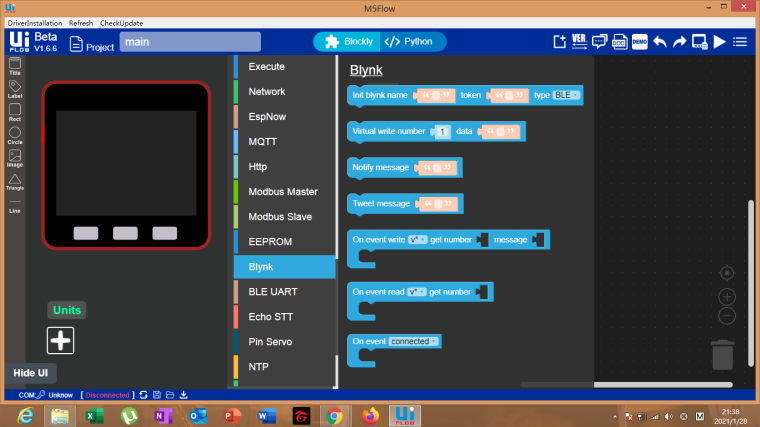Open the DEMO examples icon
This screenshot has height=427, width=760.
(x=639, y=42)
